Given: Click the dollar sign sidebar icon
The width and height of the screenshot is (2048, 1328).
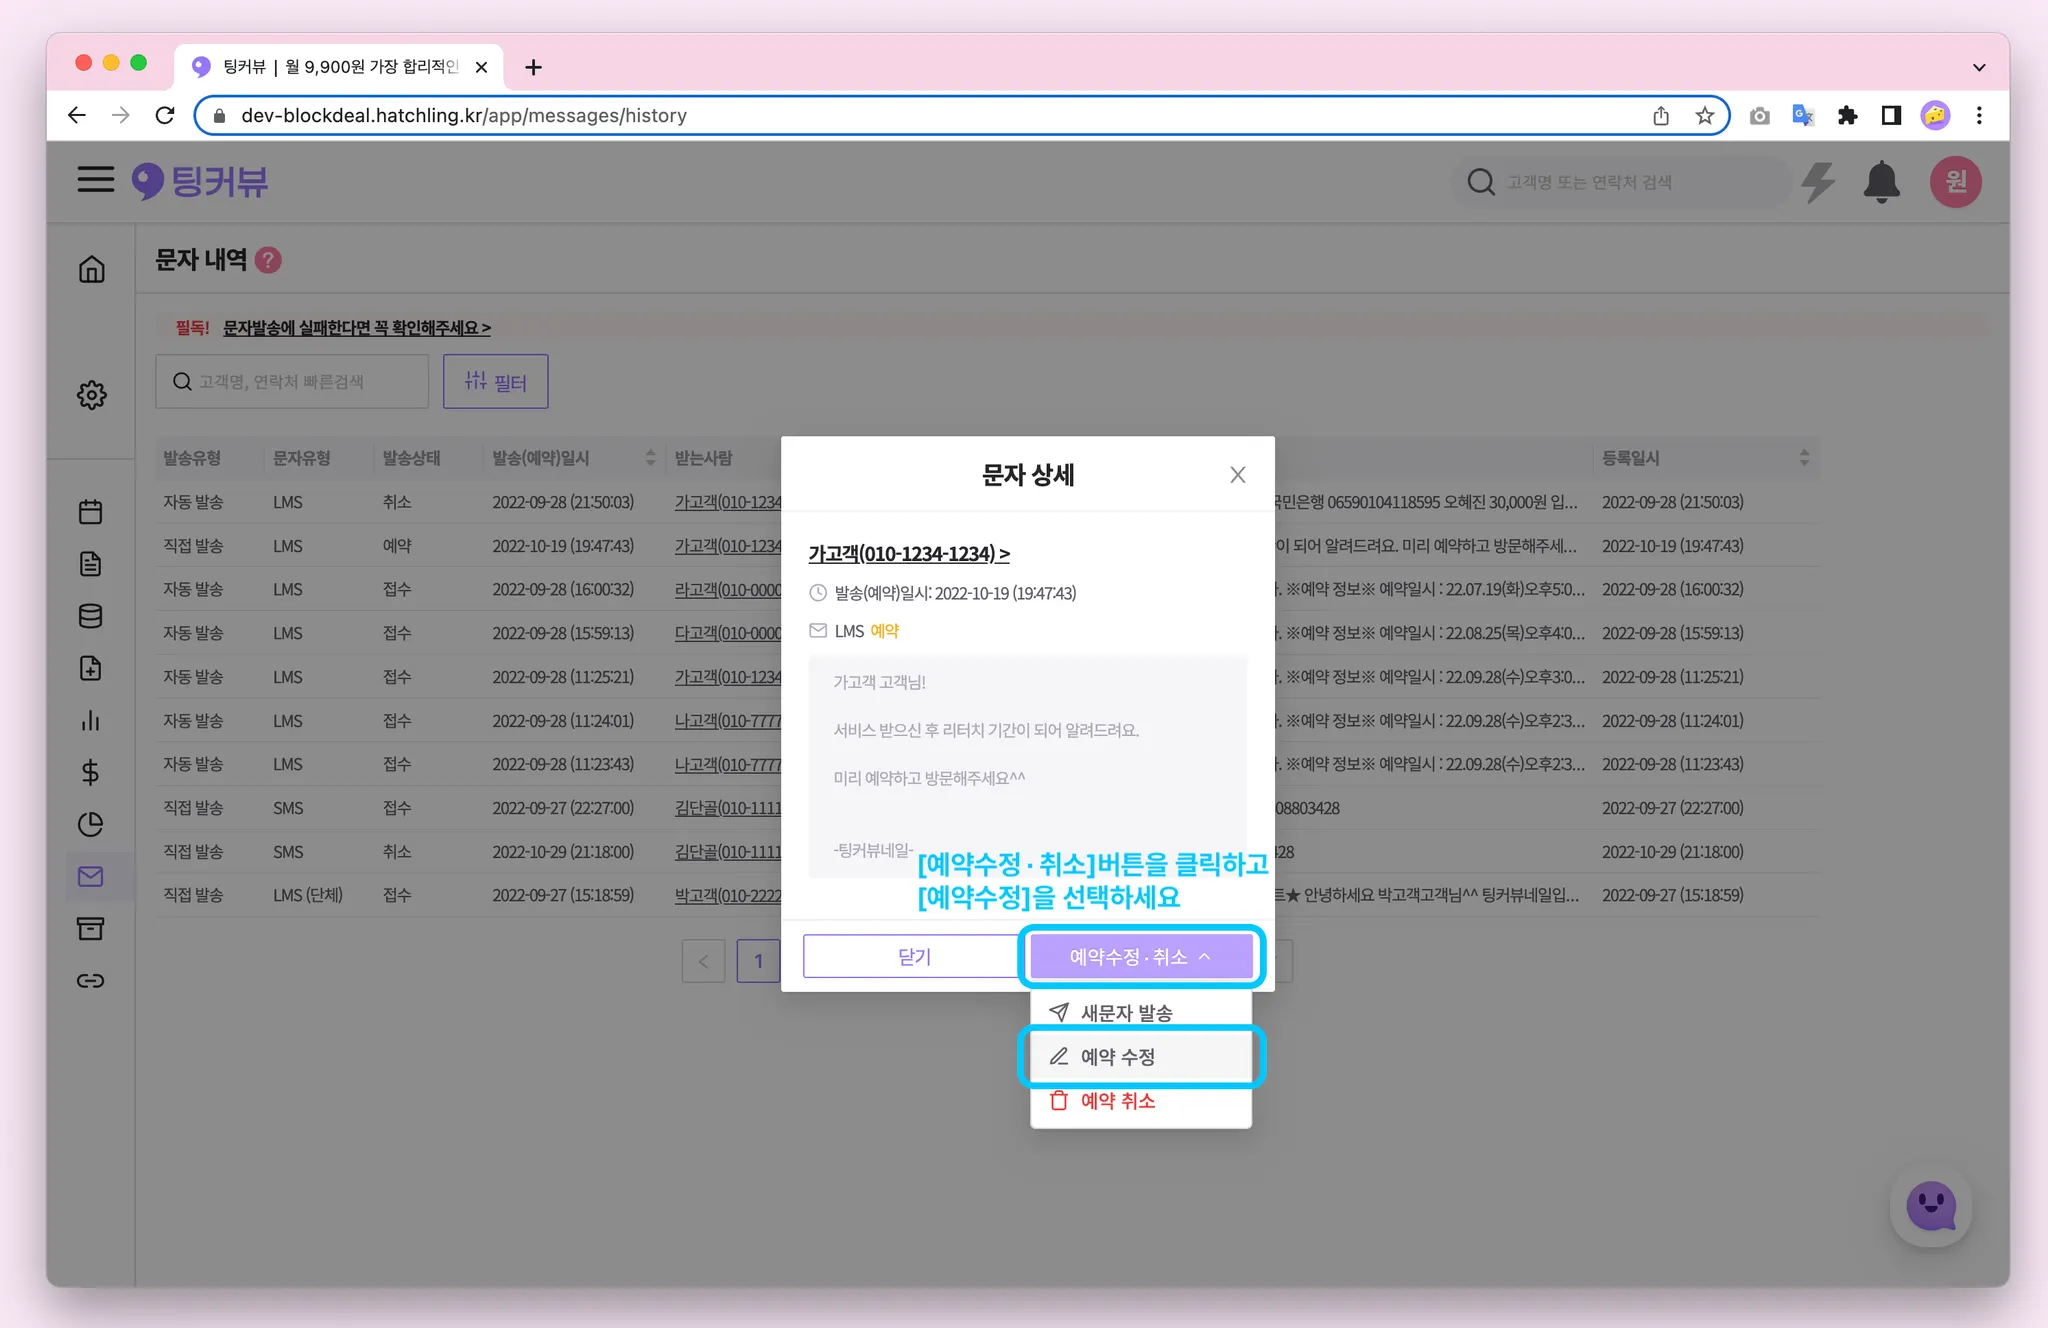Looking at the screenshot, I should coord(91,772).
